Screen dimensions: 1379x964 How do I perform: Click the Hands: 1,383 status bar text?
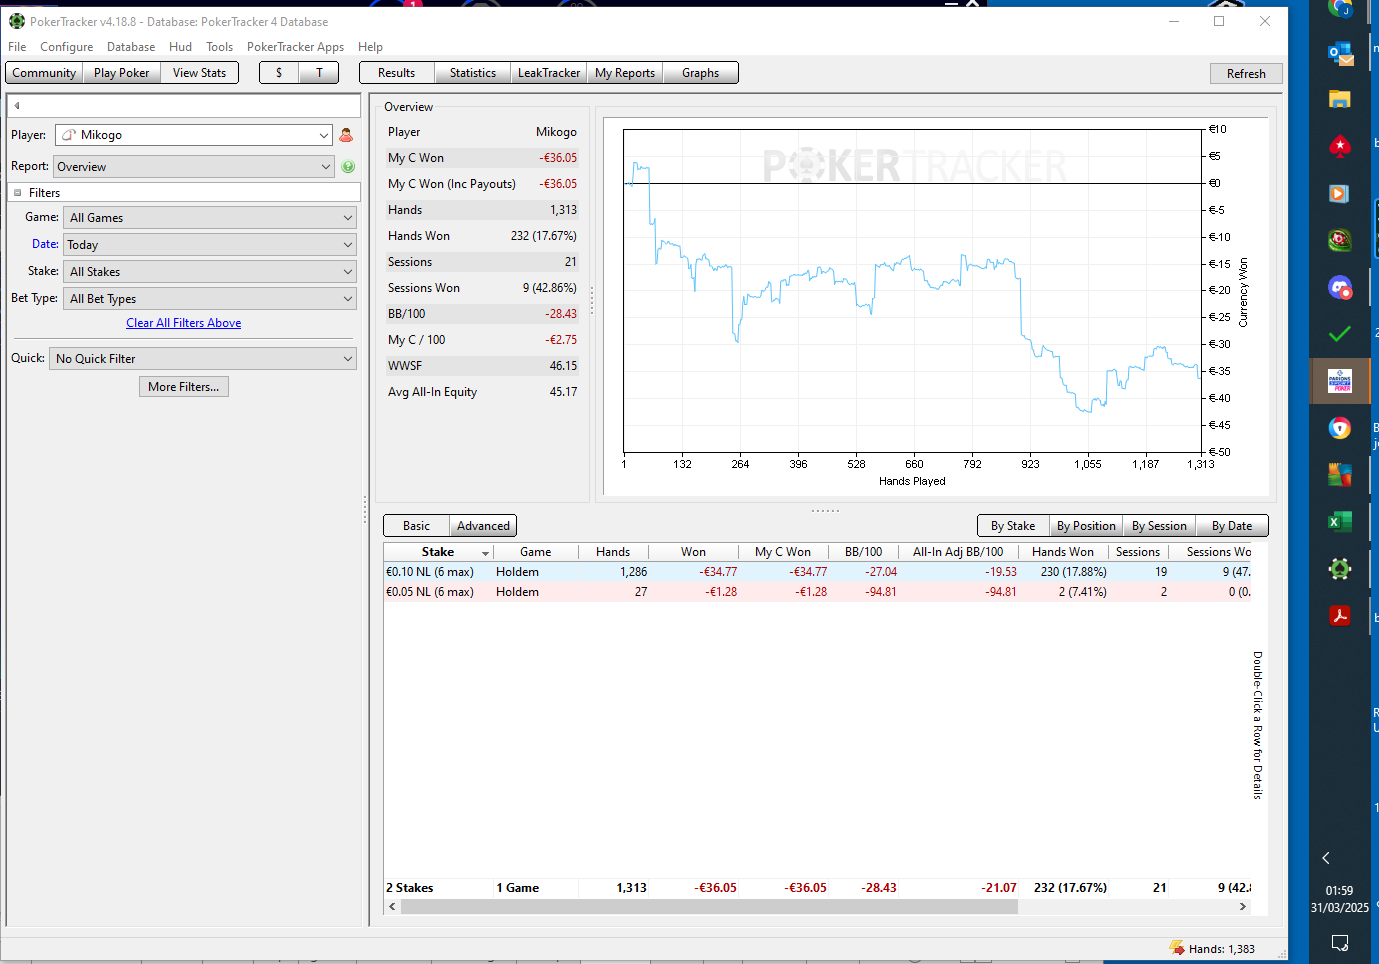tap(1222, 949)
